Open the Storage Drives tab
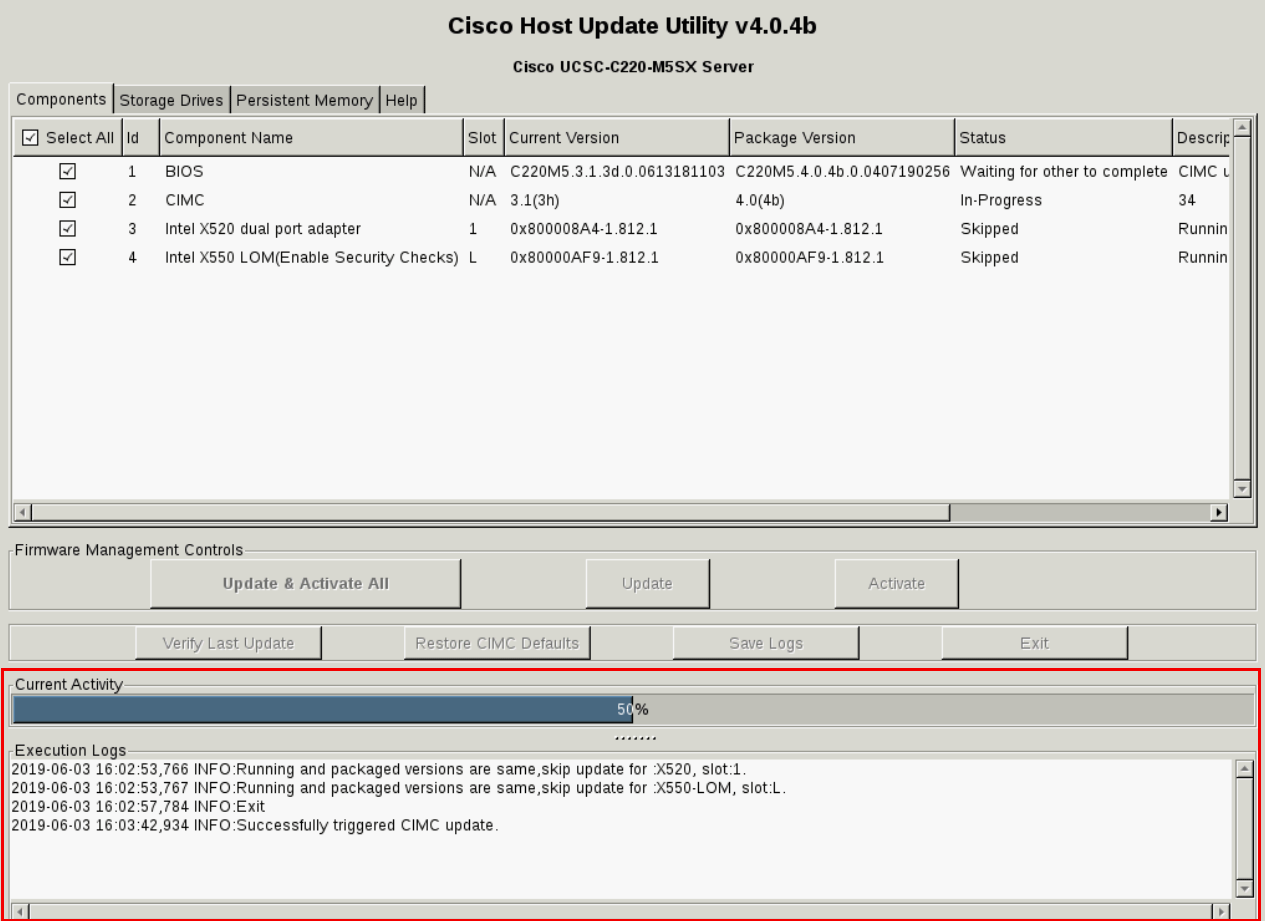 [172, 100]
